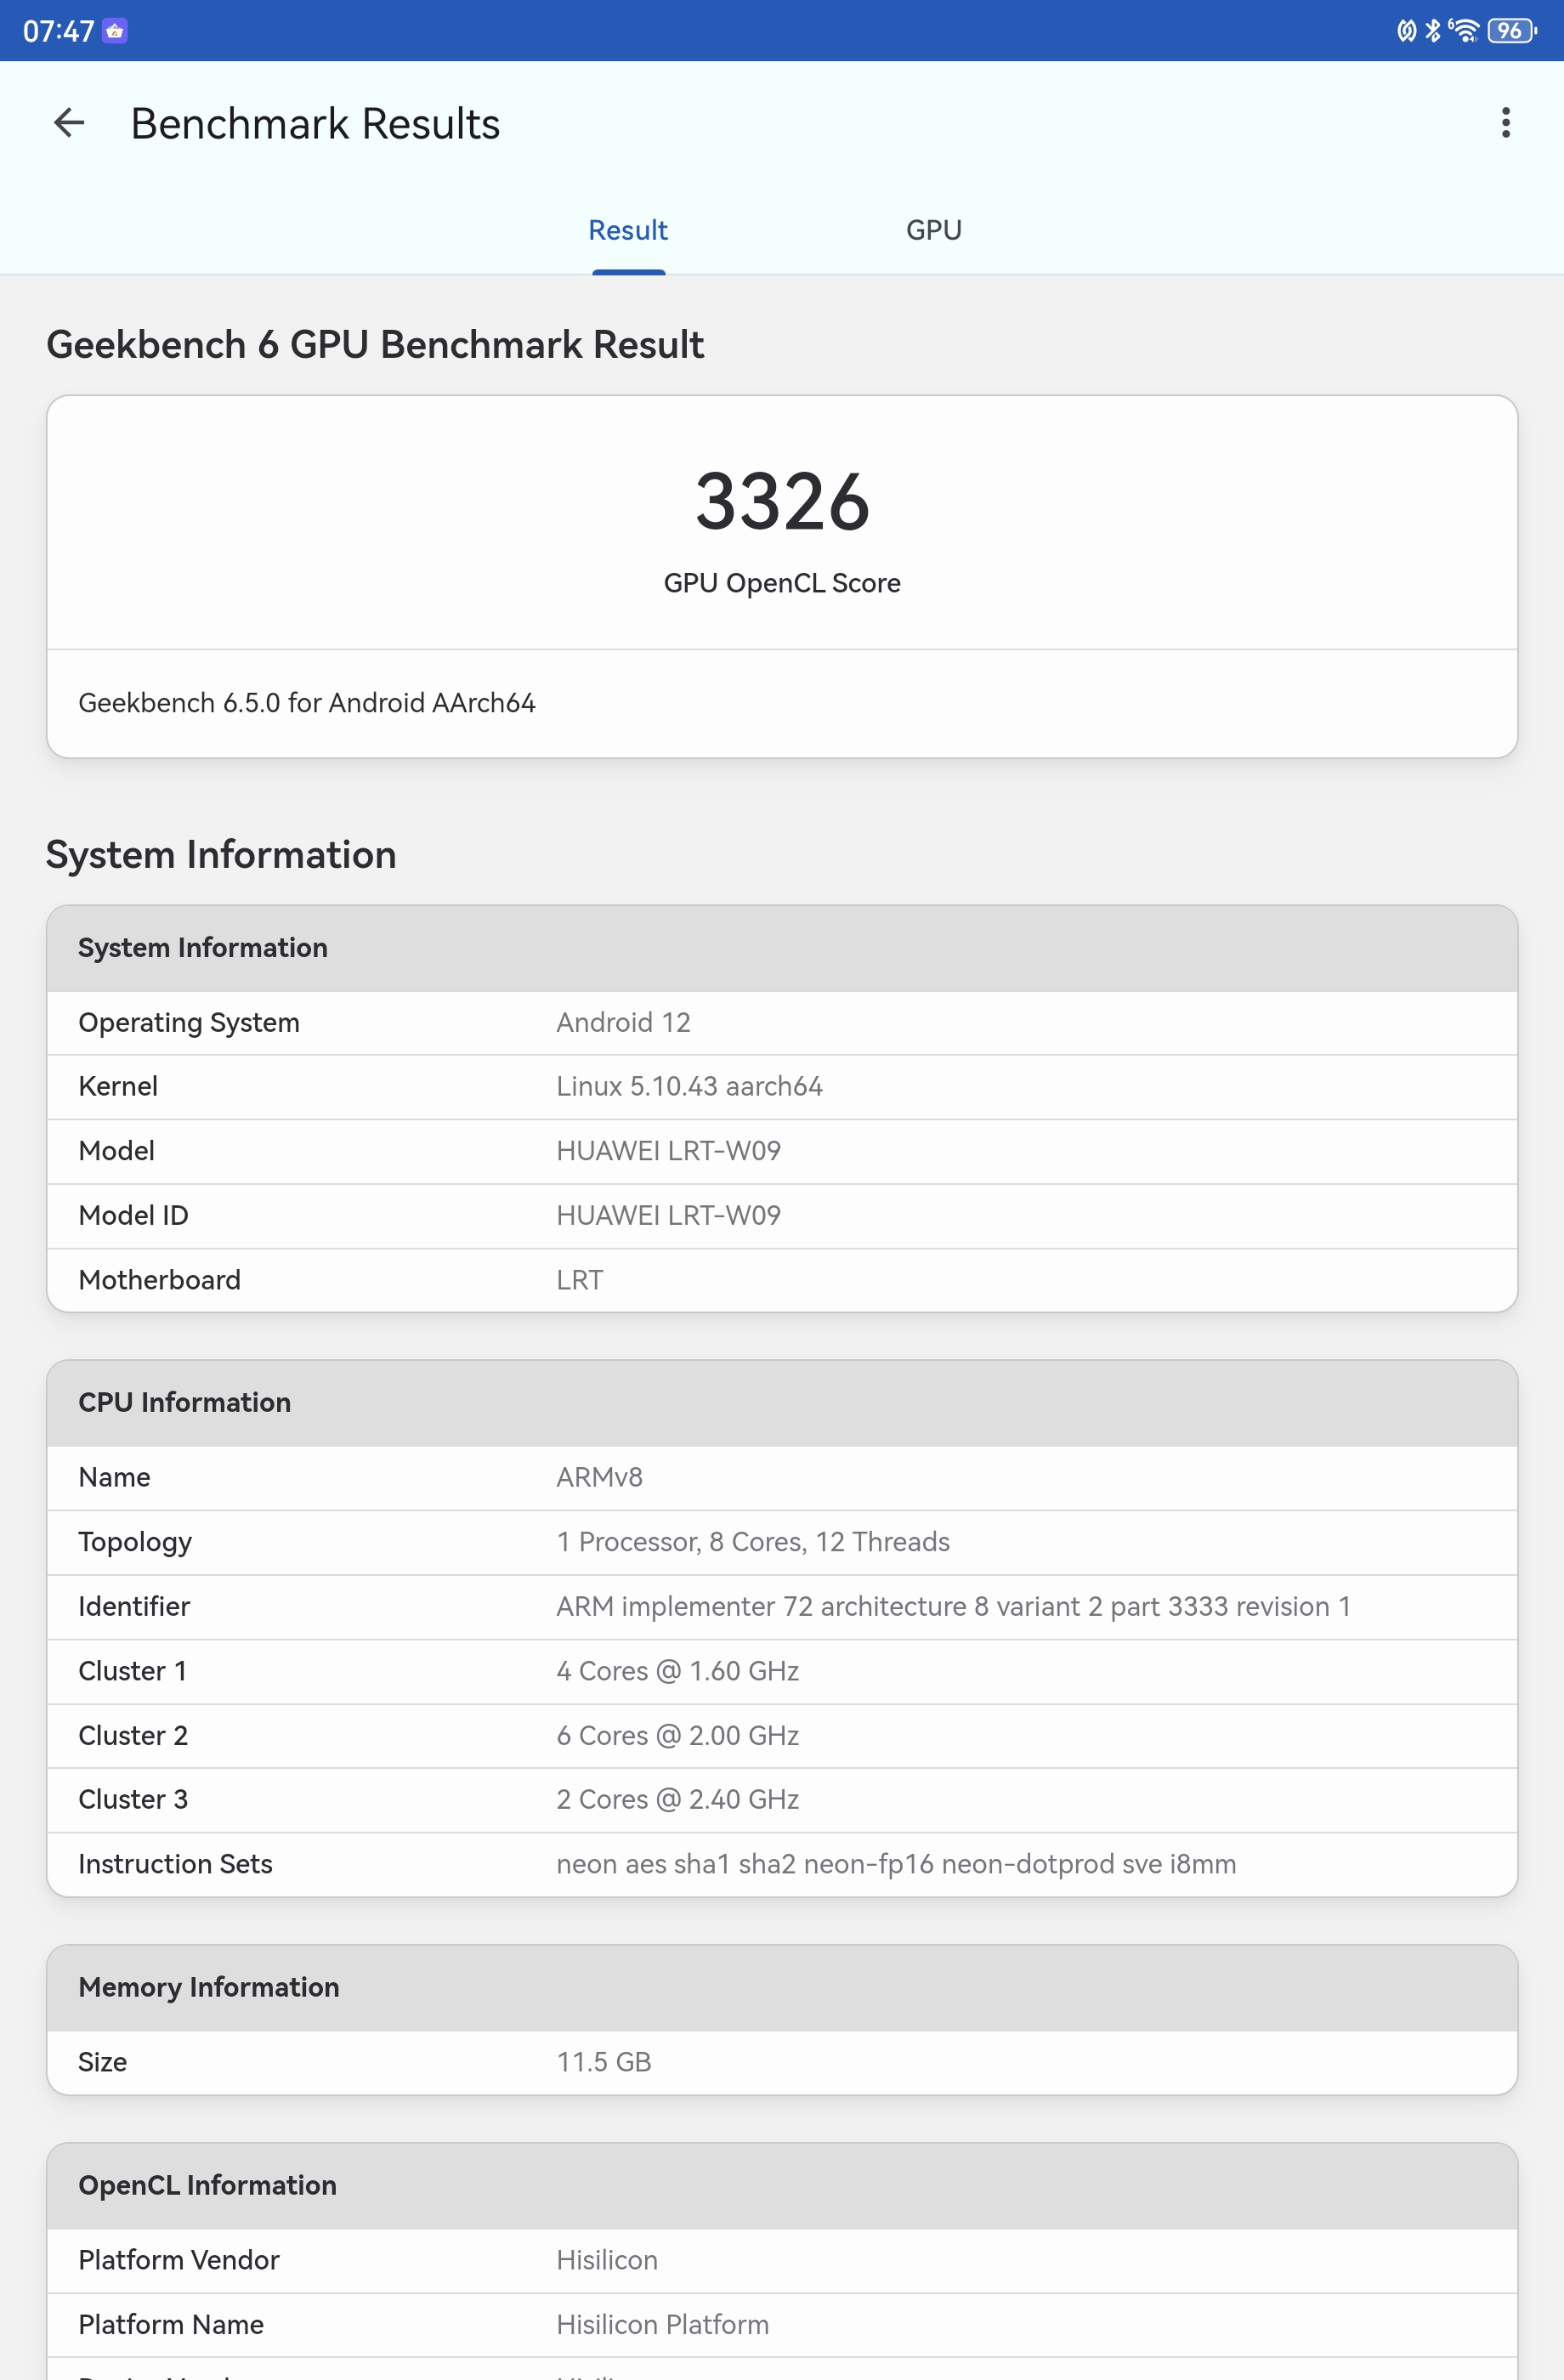The height and width of the screenshot is (2380, 1564).
Task: Tap the Model ID row
Action: pyautogui.click(x=782, y=1216)
